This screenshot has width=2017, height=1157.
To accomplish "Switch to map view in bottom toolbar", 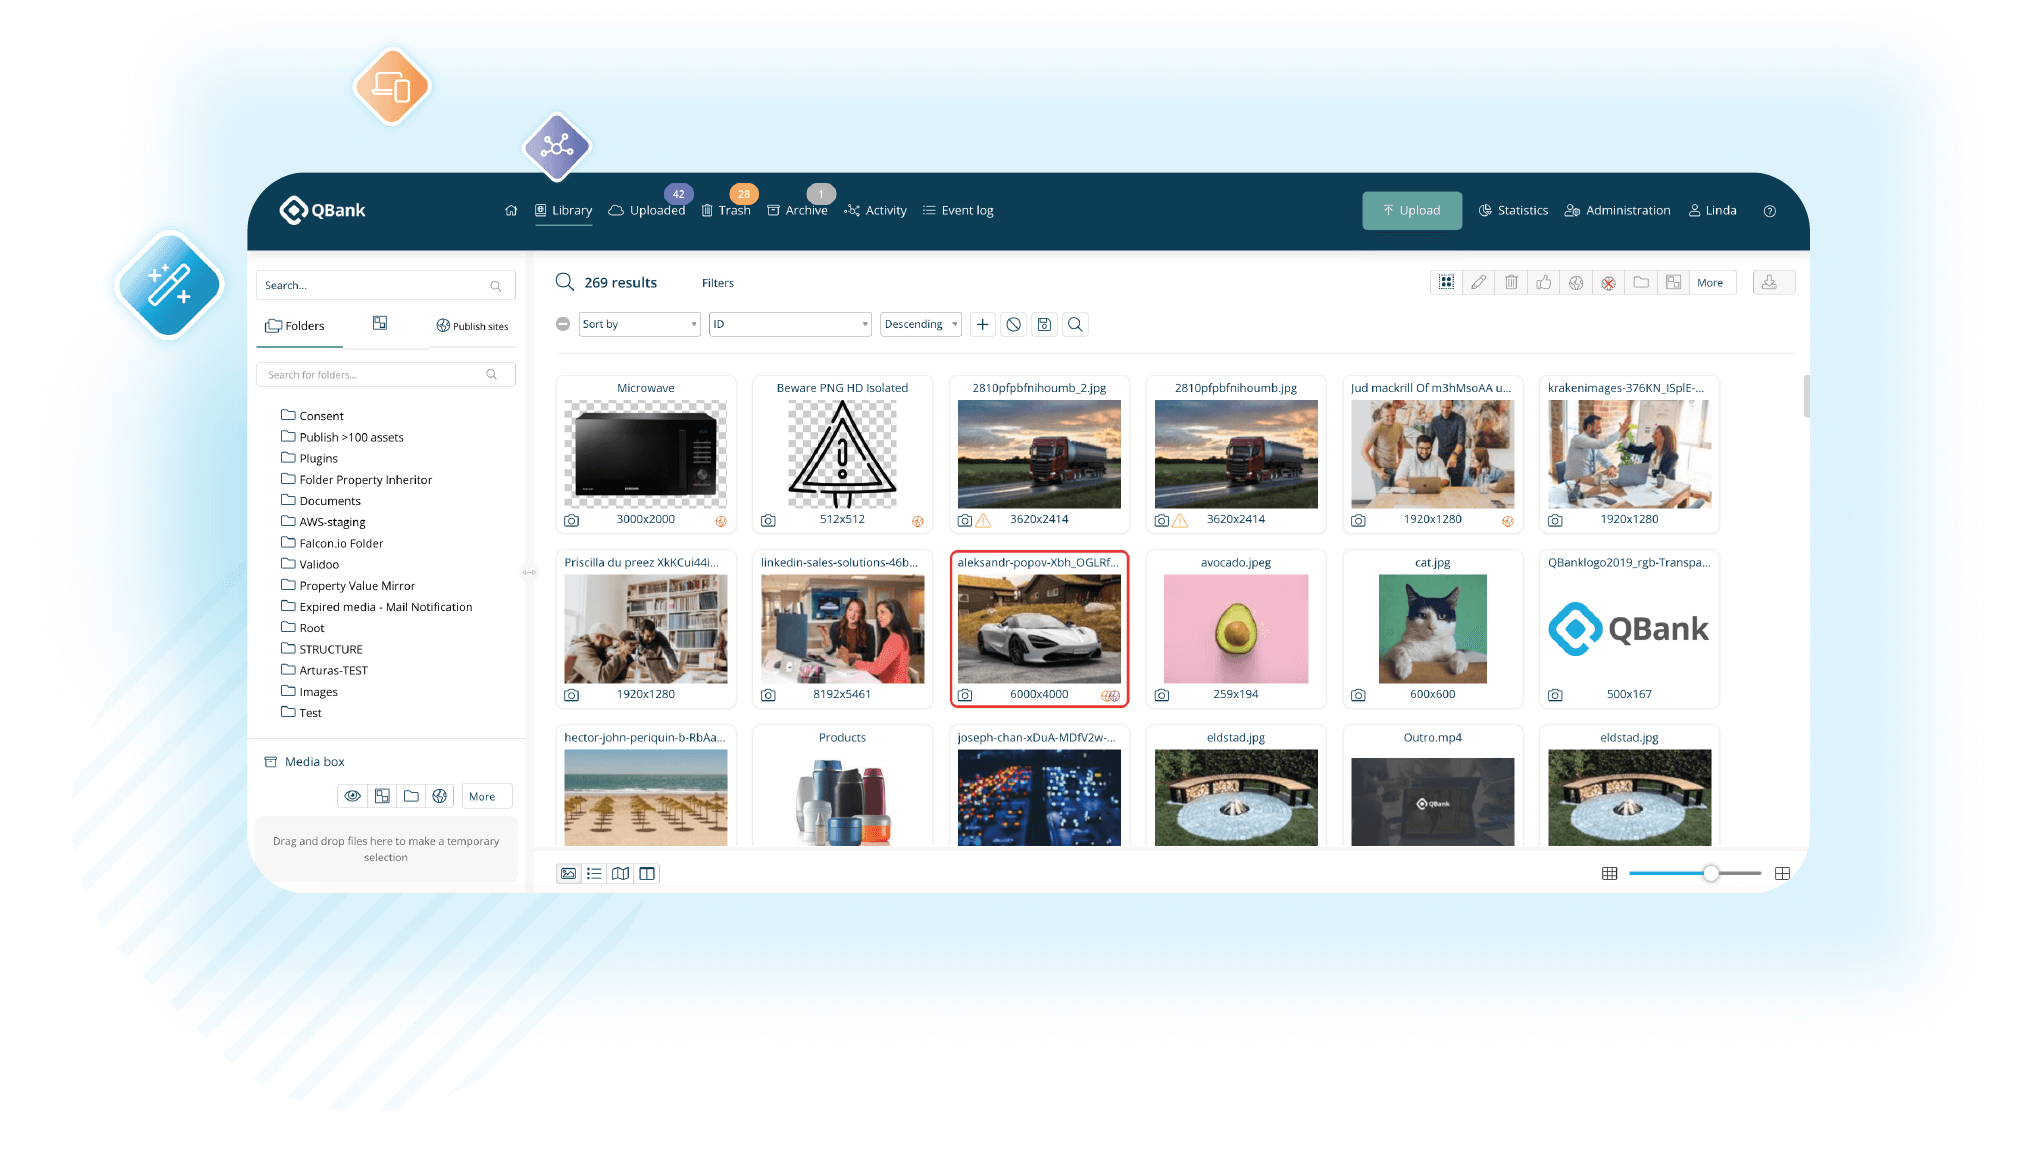I will [620, 873].
